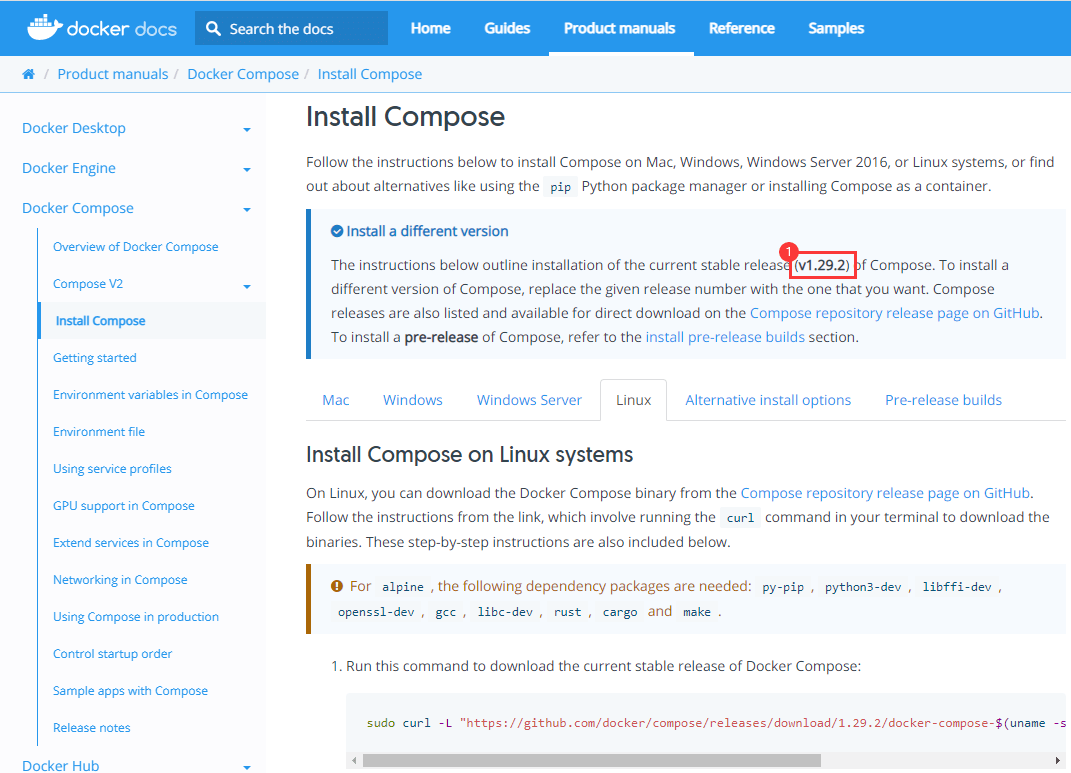1071x773 pixels.
Task: Expand Compose V2 sidebar arrow
Action: (x=247, y=286)
